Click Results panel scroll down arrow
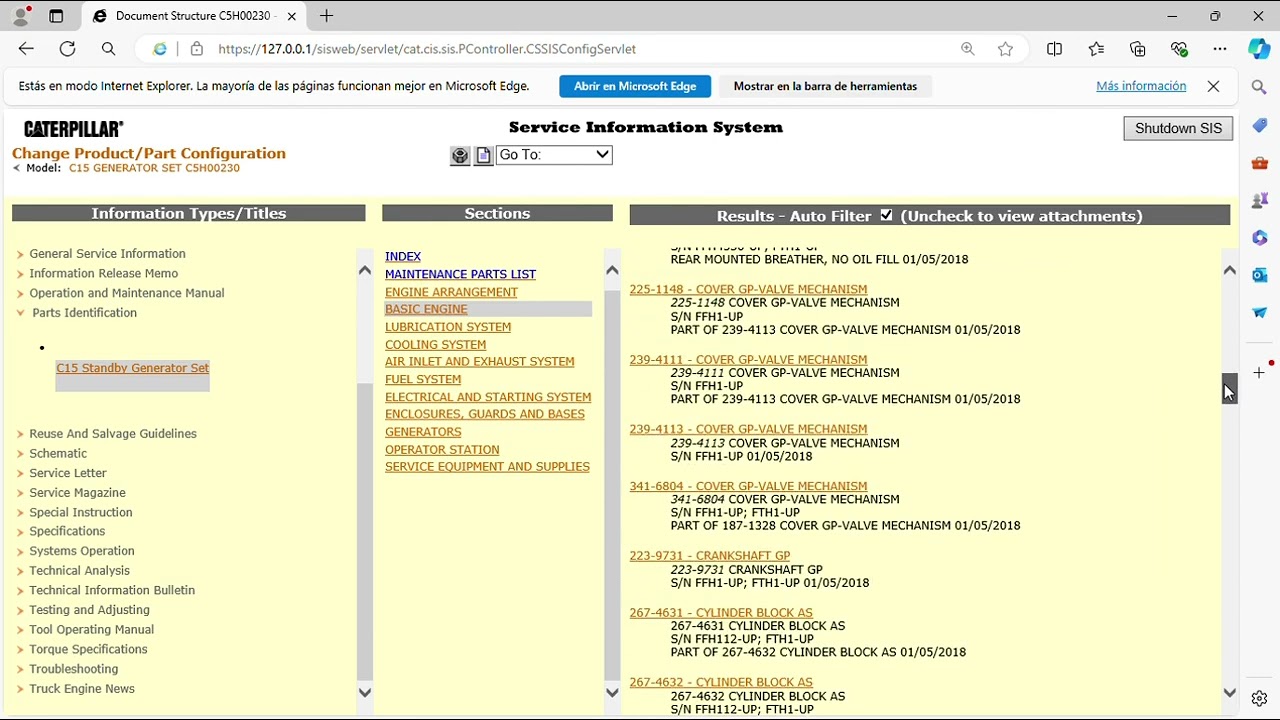The width and height of the screenshot is (1280, 720). tap(1230, 692)
